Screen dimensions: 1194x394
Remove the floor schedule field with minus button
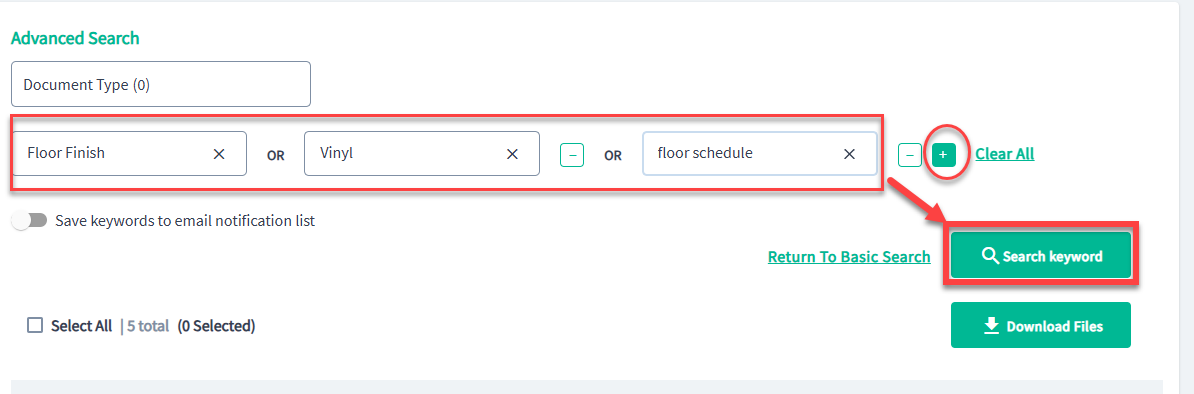click(910, 155)
